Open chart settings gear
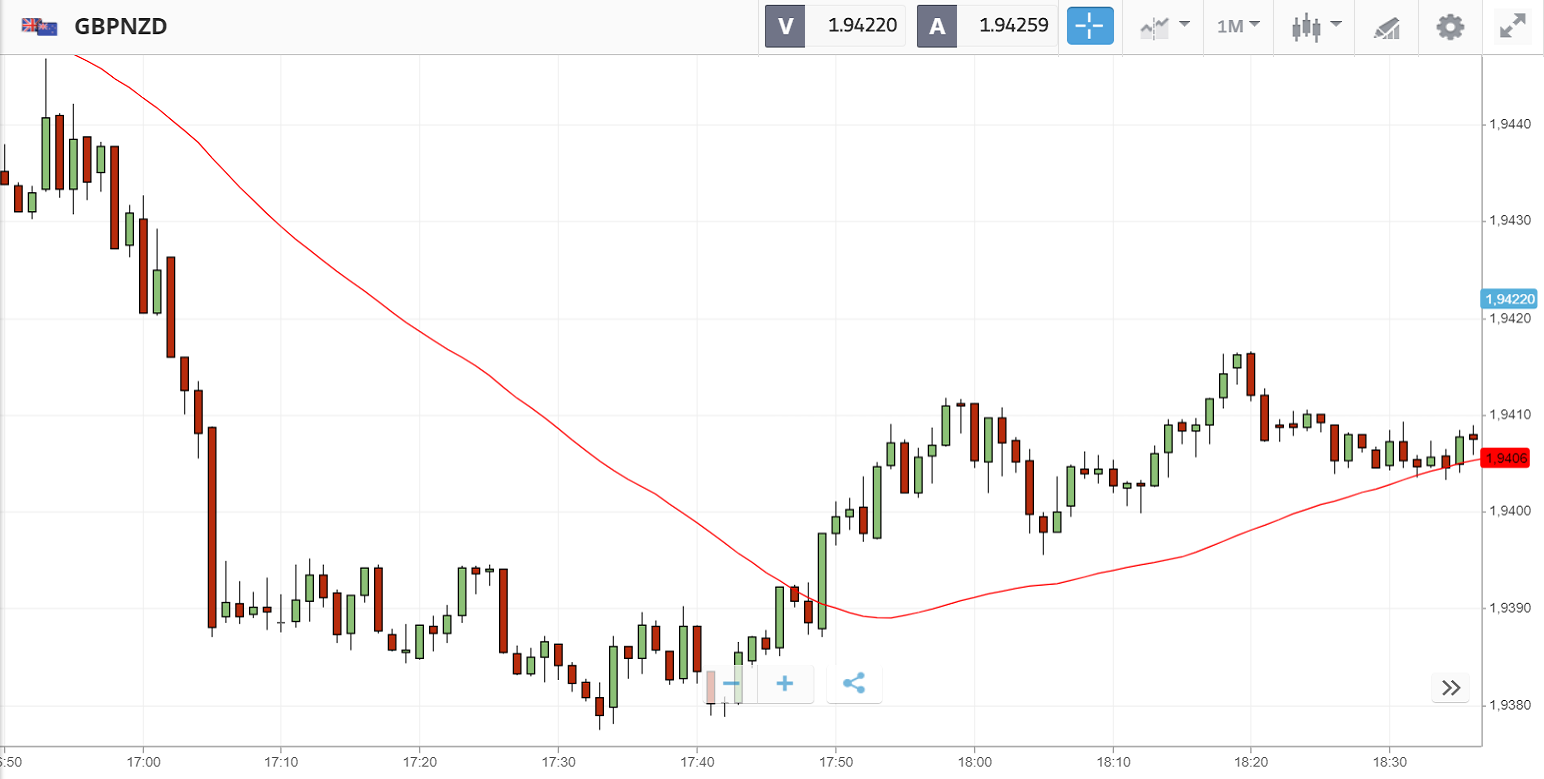1544x779 pixels. pos(1450,26)
